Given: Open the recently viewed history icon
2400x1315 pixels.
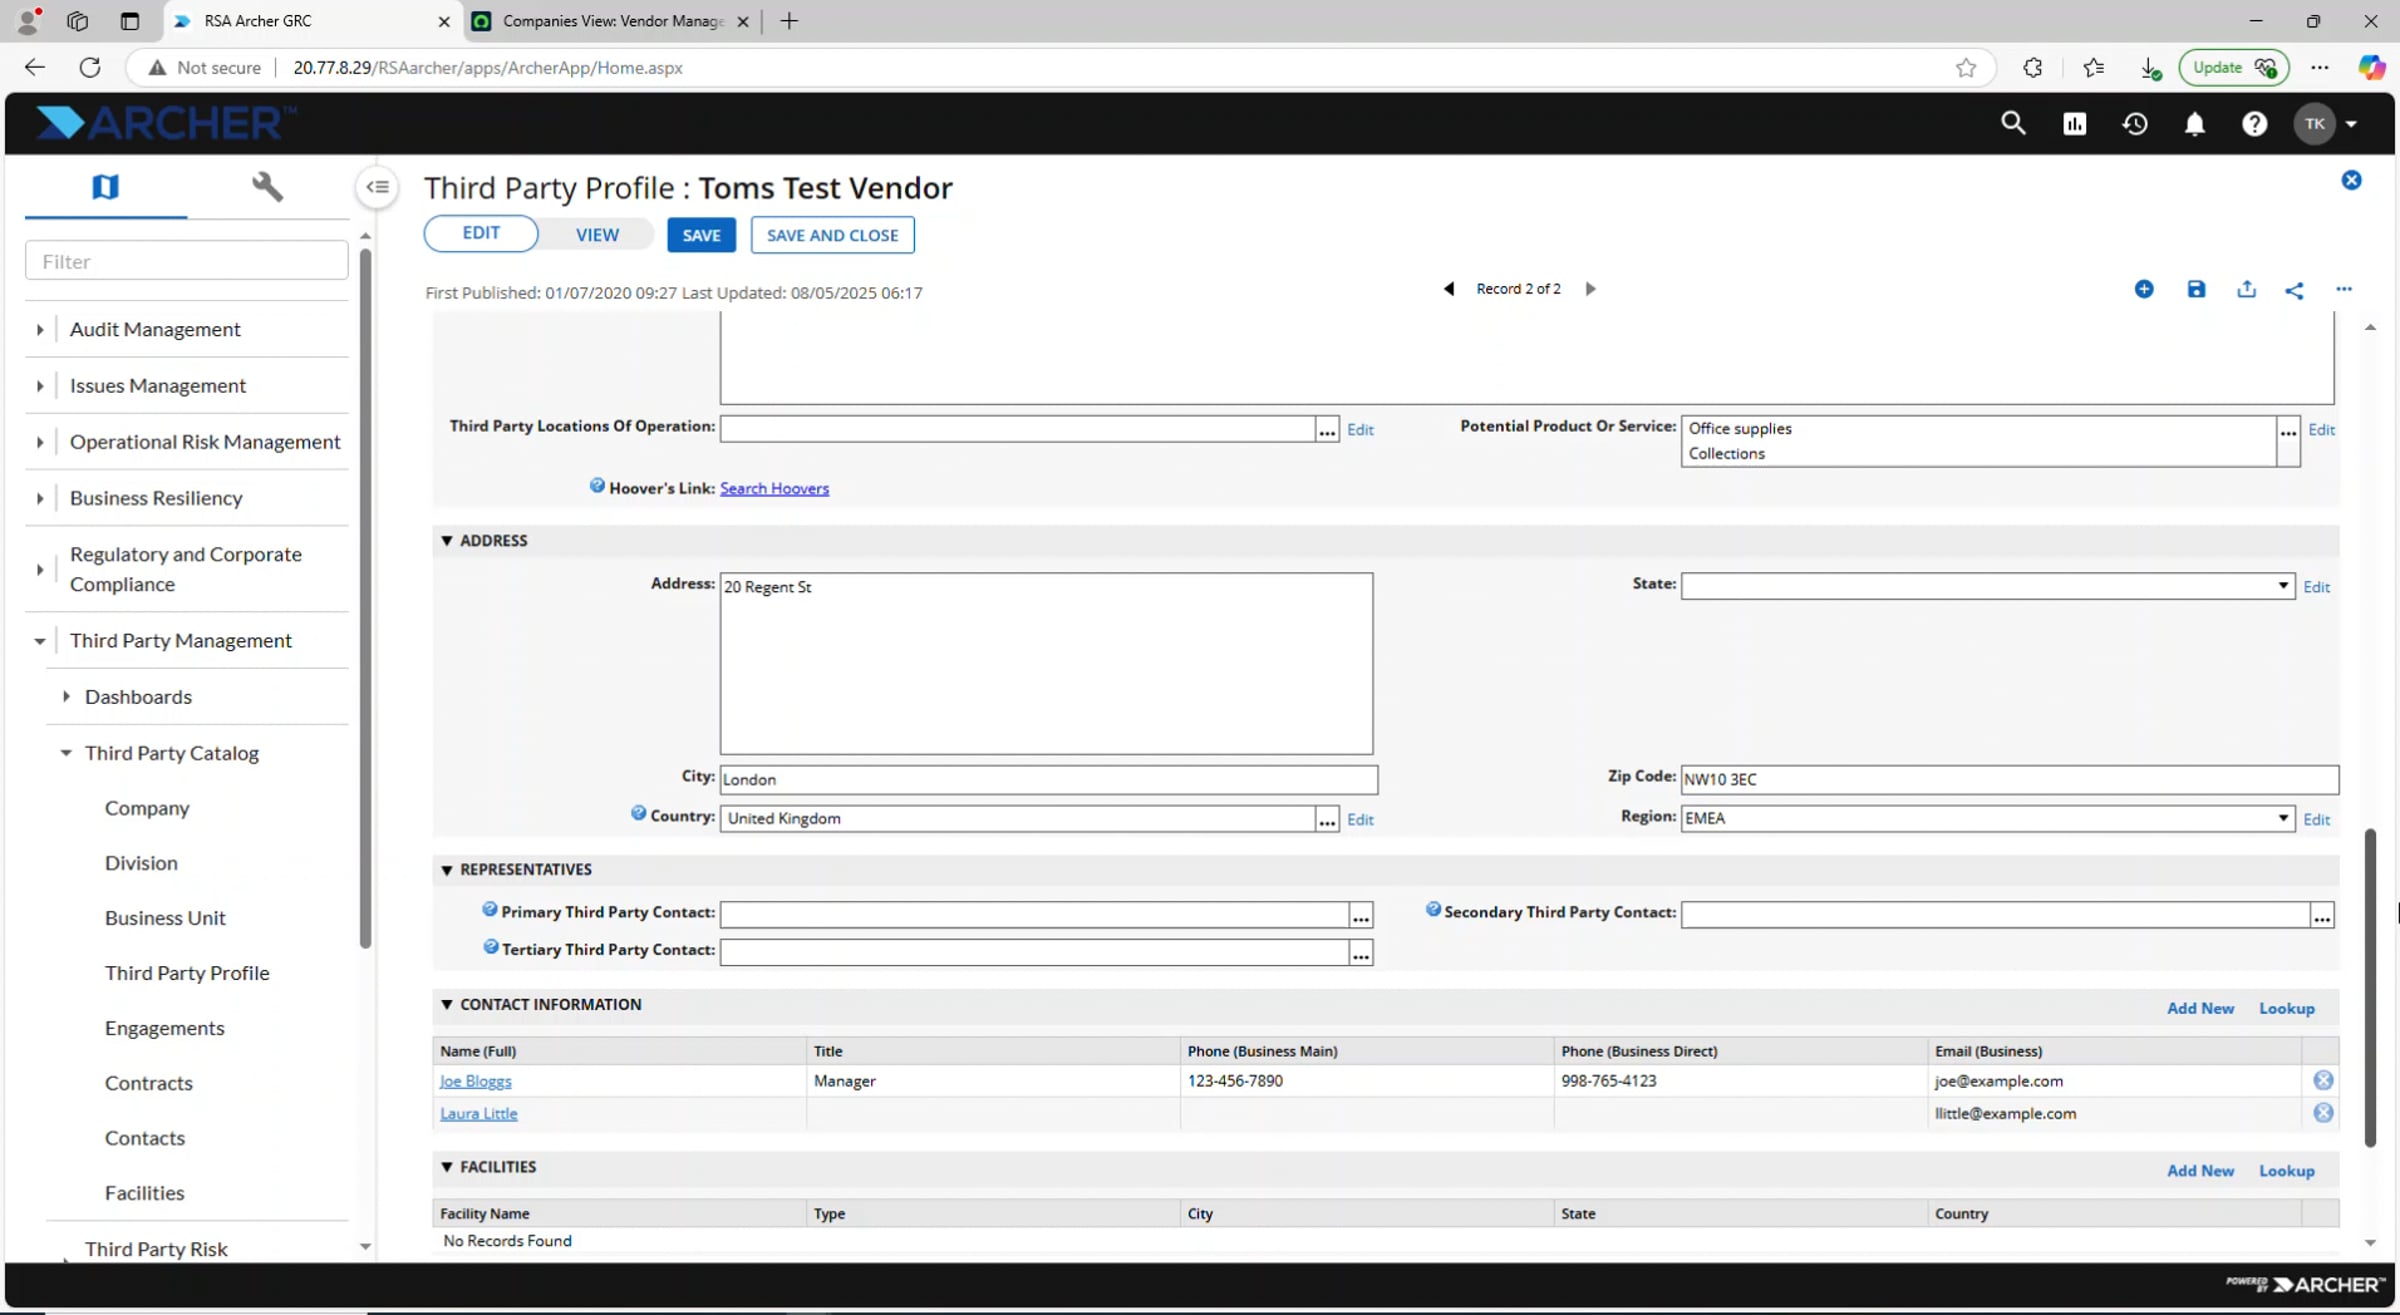Looking at the screenshot, I should coord(2135,124).
